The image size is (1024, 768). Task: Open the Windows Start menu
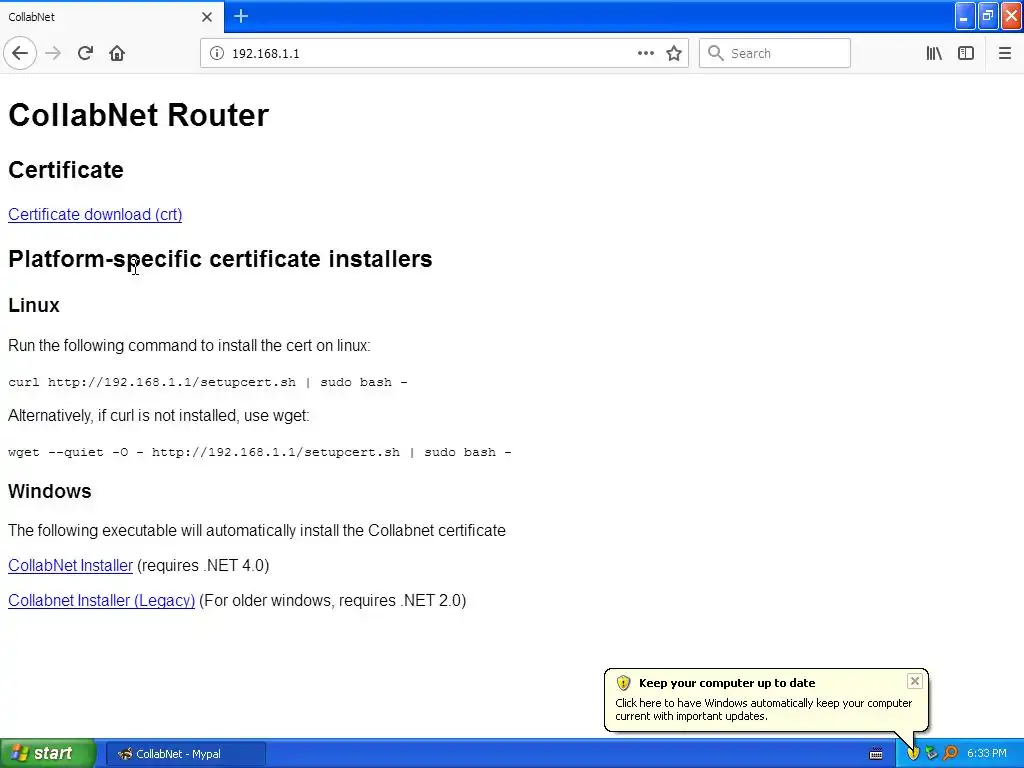click(x=47, y=754)
